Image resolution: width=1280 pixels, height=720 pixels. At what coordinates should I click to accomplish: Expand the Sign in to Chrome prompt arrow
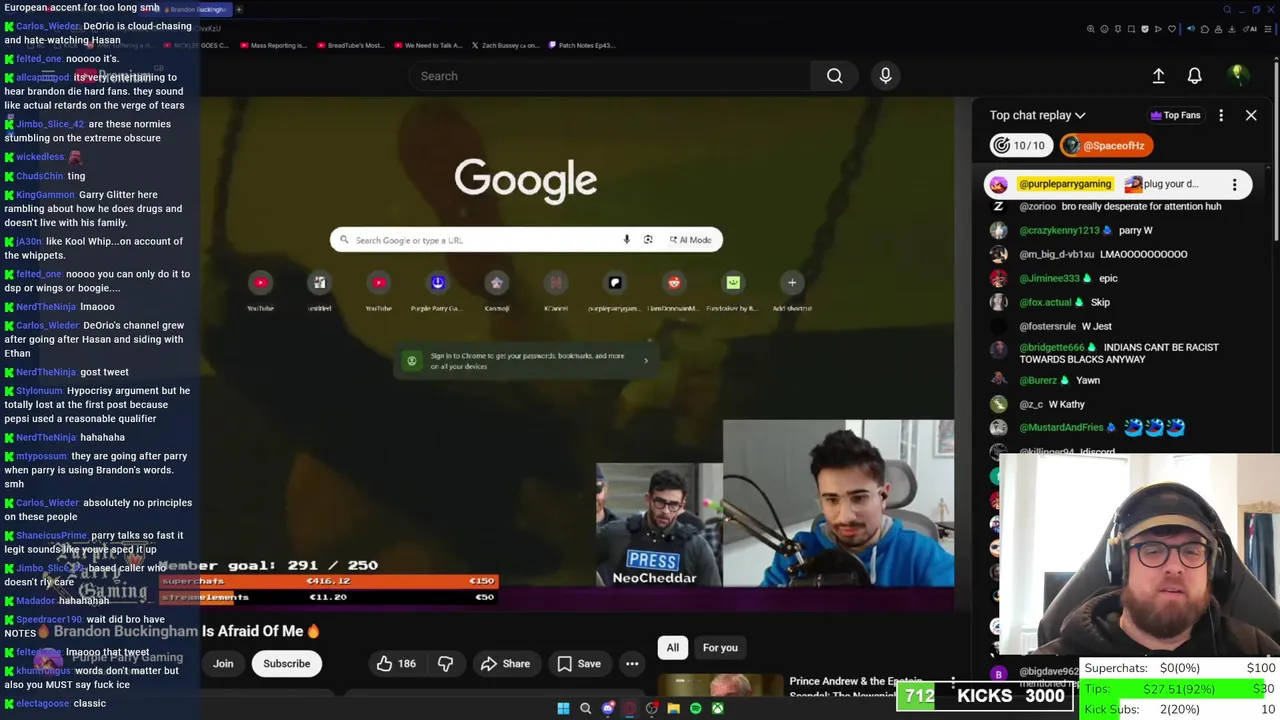646,361
